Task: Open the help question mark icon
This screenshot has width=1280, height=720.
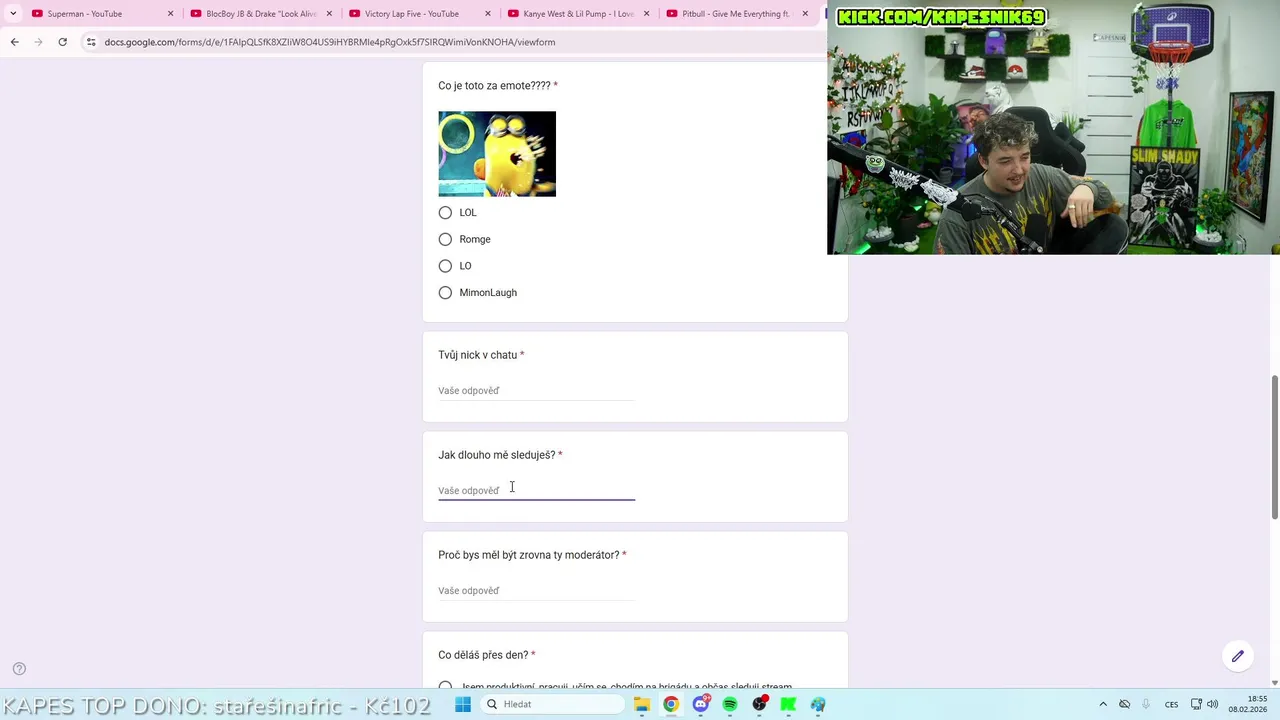Action: [19, 669]
